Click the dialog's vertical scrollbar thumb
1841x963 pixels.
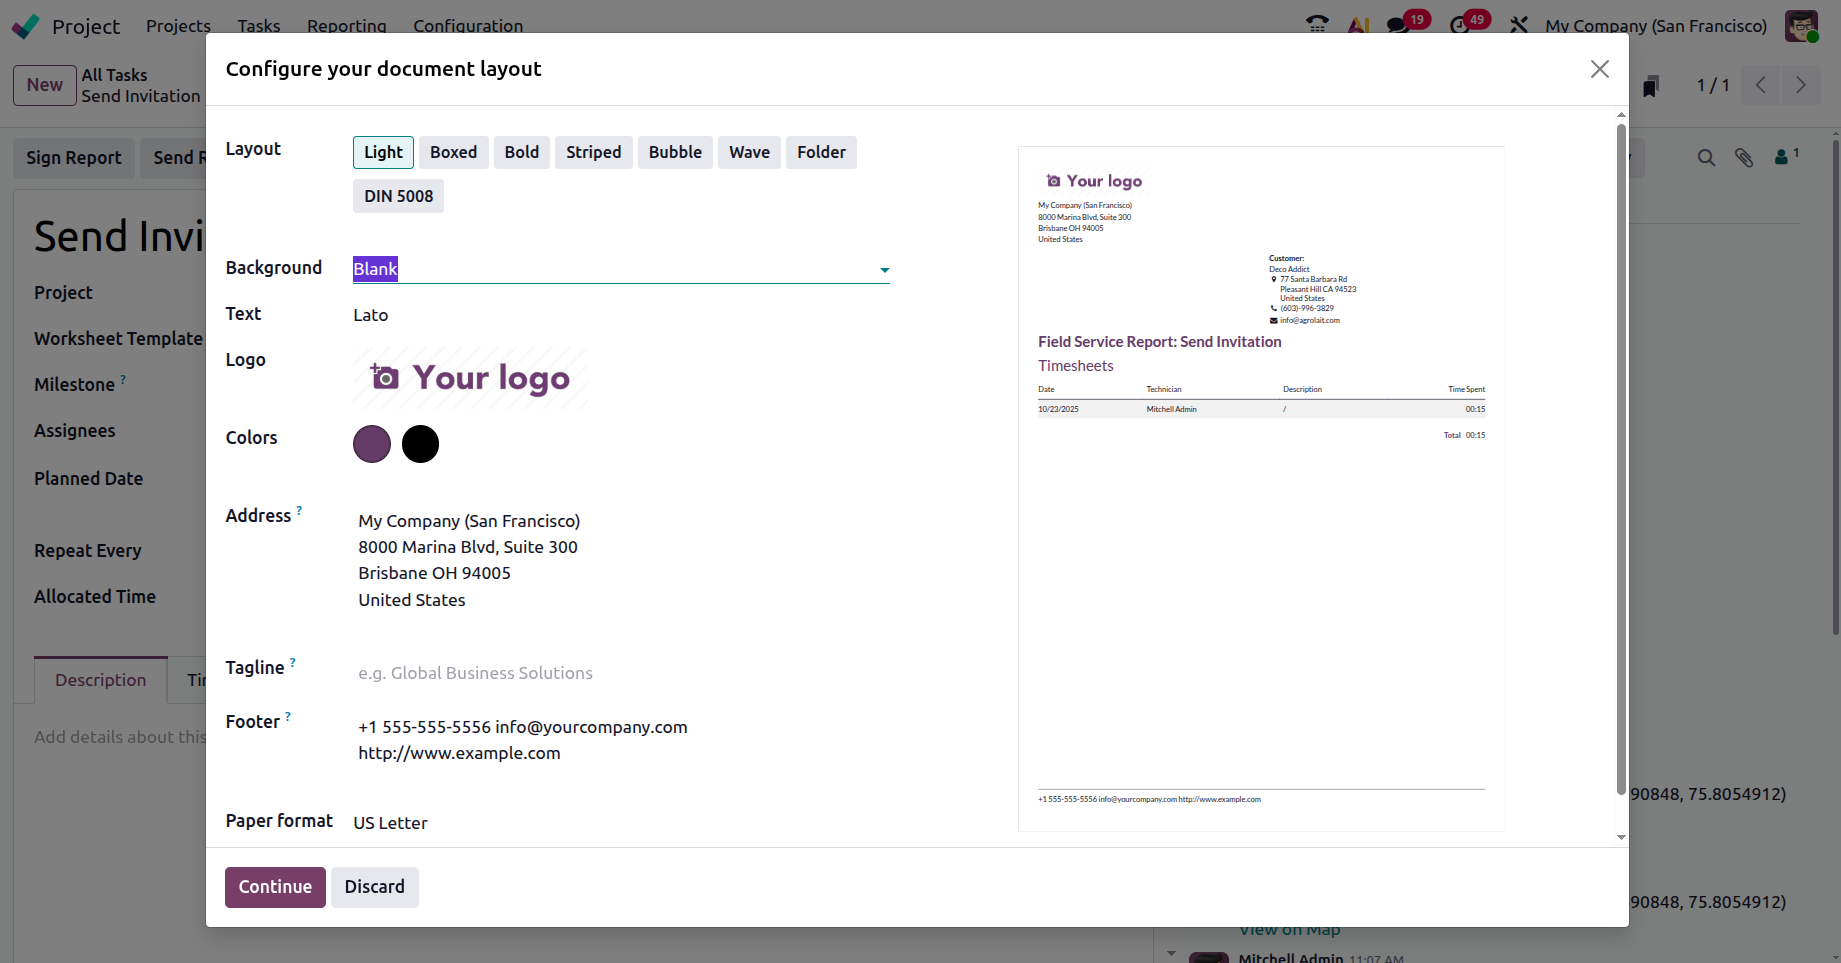pyautogui.click(x=1621, y=458)
